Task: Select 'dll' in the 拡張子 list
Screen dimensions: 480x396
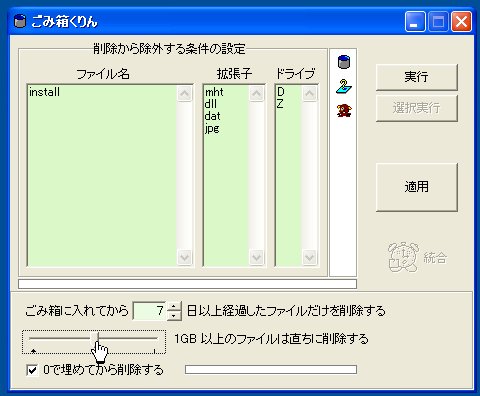Action: [211, 104]
